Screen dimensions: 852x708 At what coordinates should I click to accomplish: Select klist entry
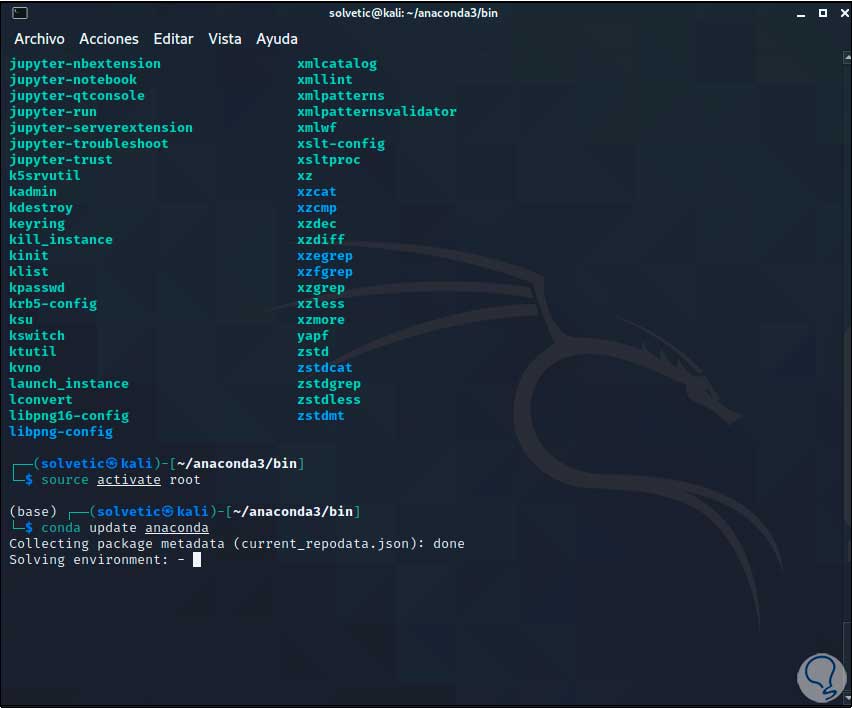(x=29, y=272)
